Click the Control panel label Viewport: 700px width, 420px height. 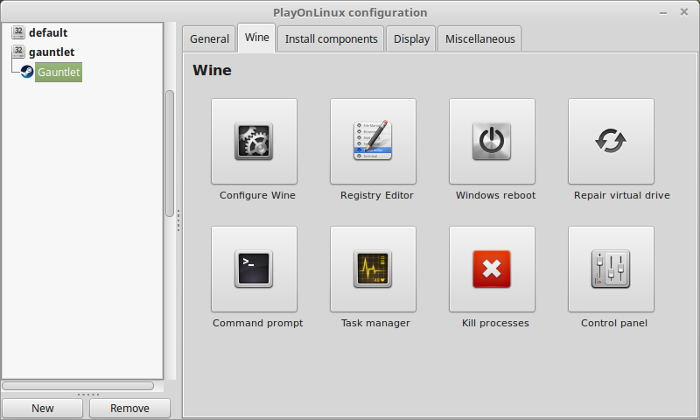pyautogui.click(x=614, y=323)
